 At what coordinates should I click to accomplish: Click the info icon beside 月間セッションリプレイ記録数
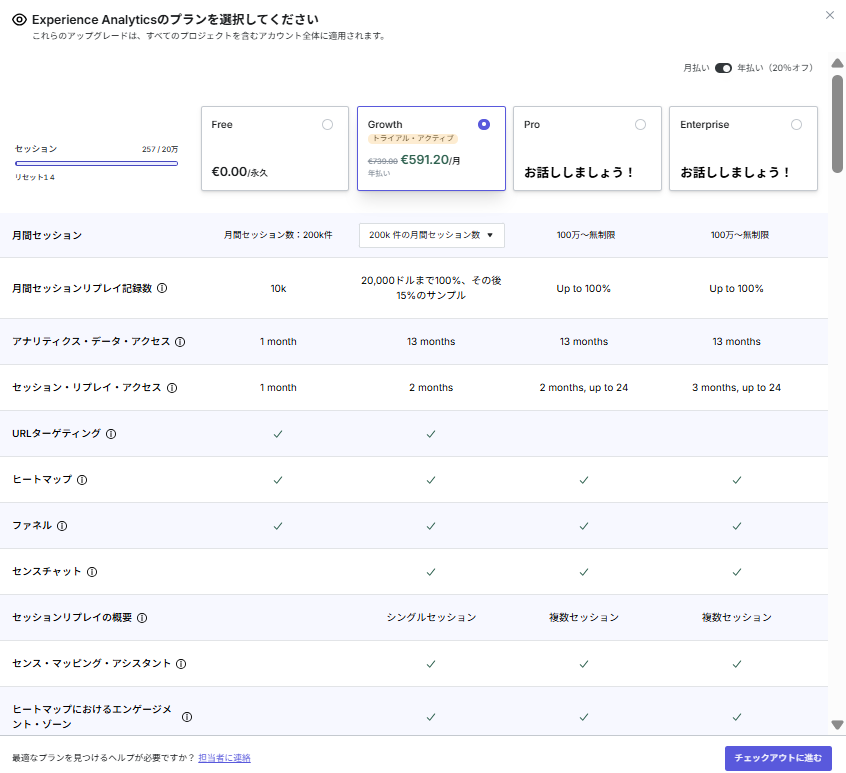(x=162, y=288)
